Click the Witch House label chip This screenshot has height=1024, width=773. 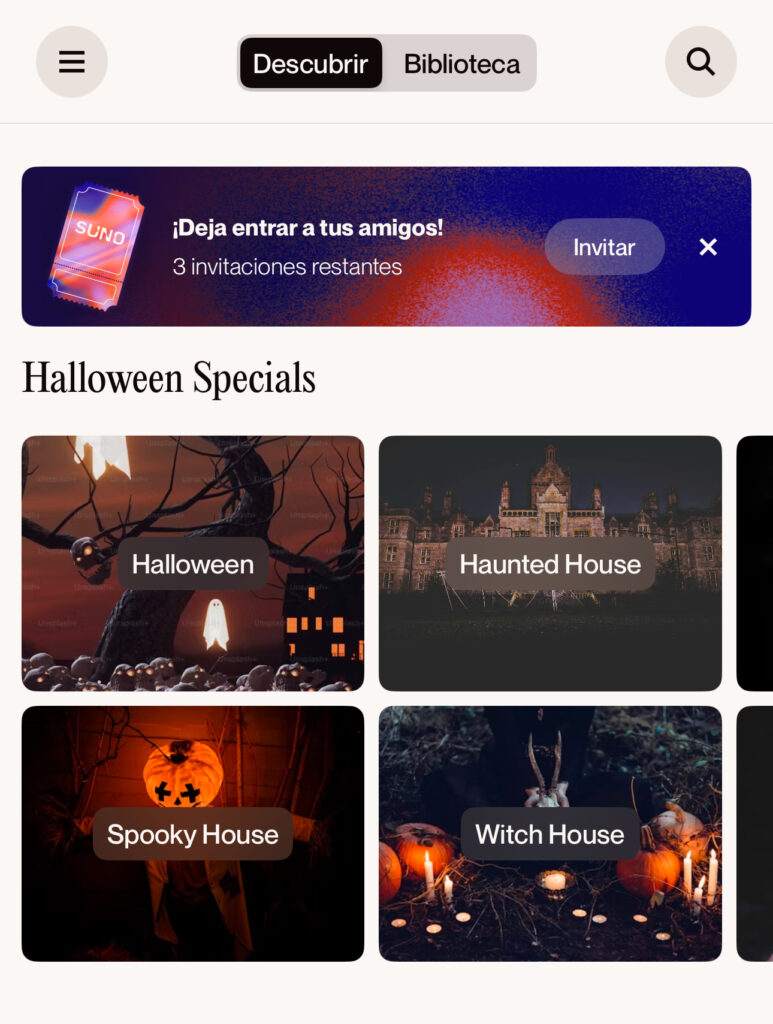tap(550, 834)
